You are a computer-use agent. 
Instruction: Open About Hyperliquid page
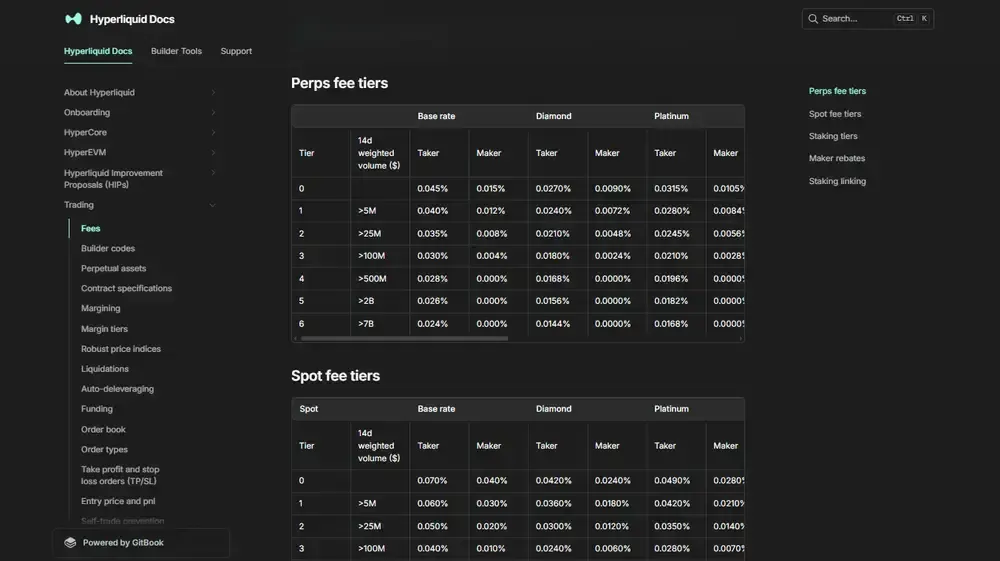(99, 92)
